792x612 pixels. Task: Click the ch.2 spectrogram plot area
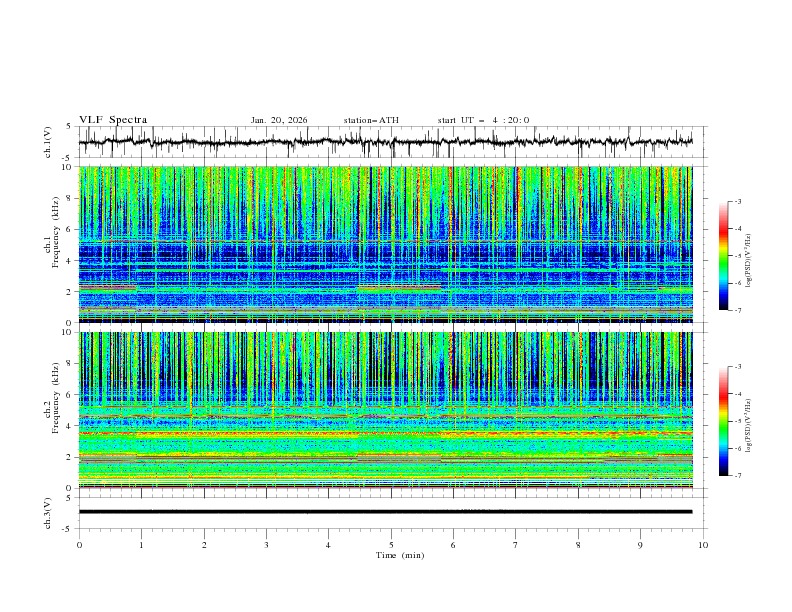click(386, 410)
